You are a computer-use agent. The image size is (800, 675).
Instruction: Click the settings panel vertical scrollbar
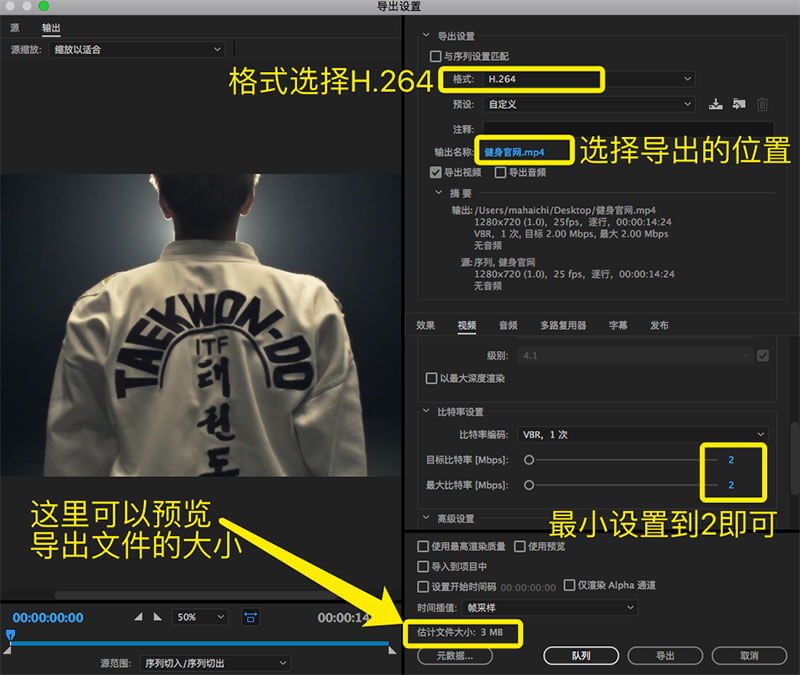click(794, 458)
